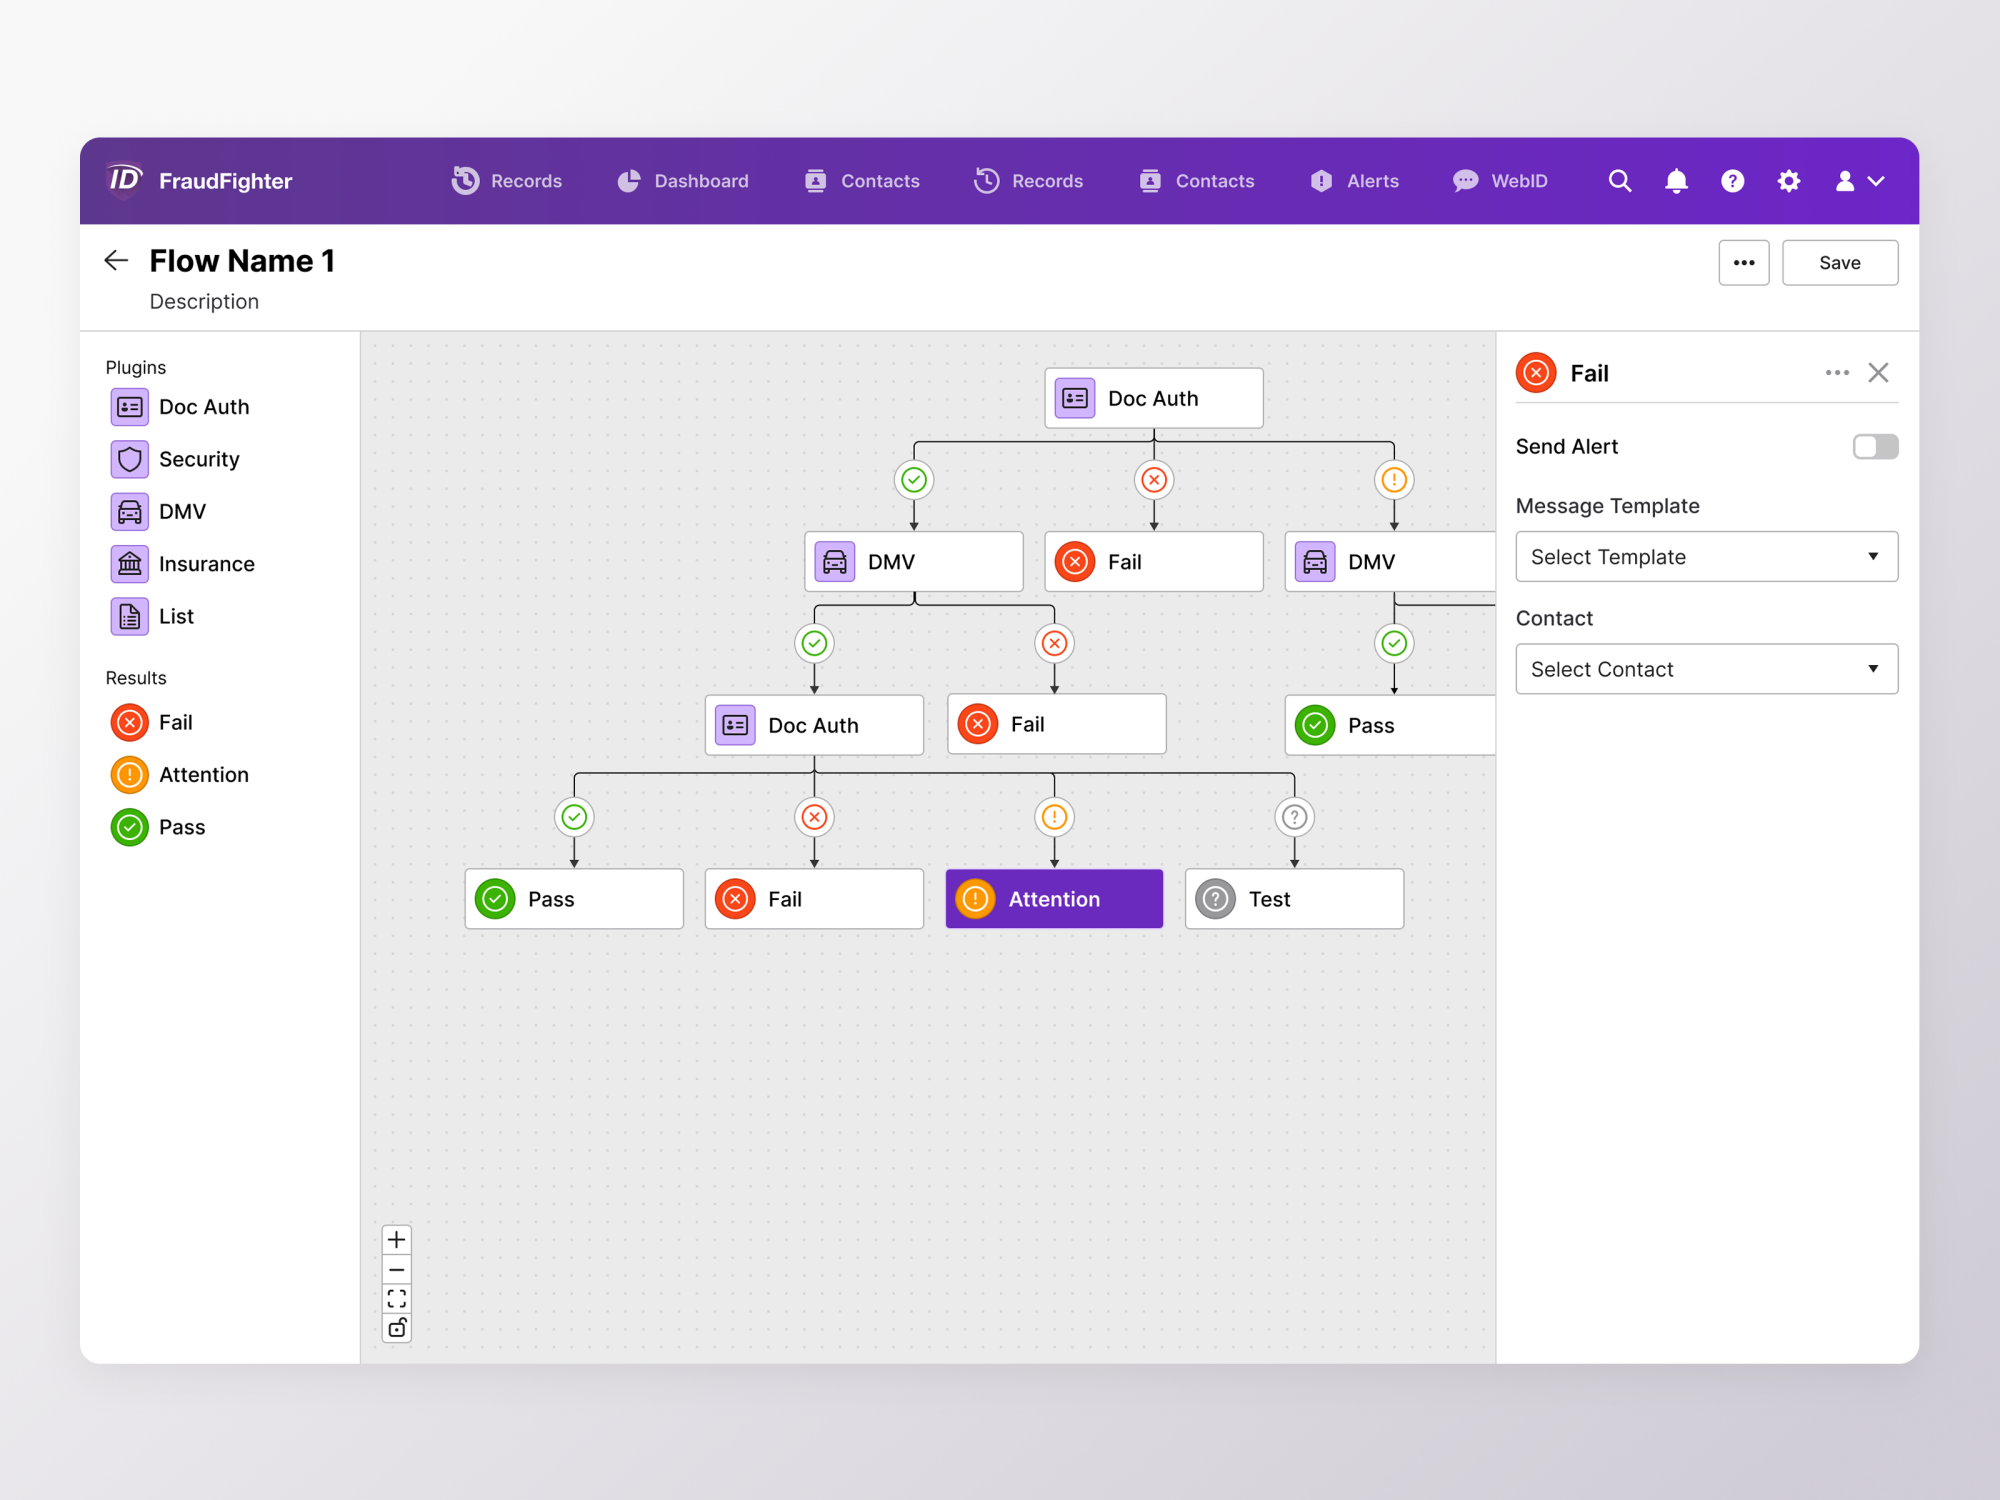Select the DMV plugin in sidebar
Screen dimensions: 2000x1500
[159, 512]
